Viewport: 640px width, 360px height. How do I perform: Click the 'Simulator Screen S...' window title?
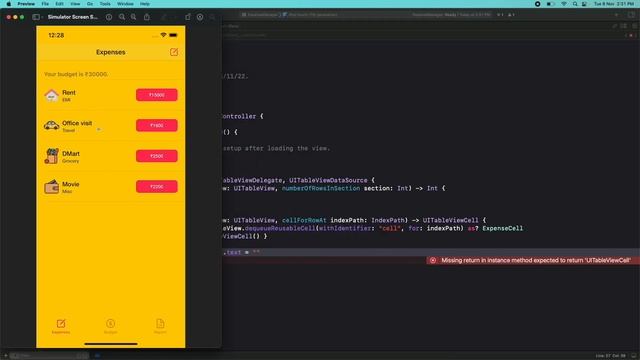(x=73, y=17)
